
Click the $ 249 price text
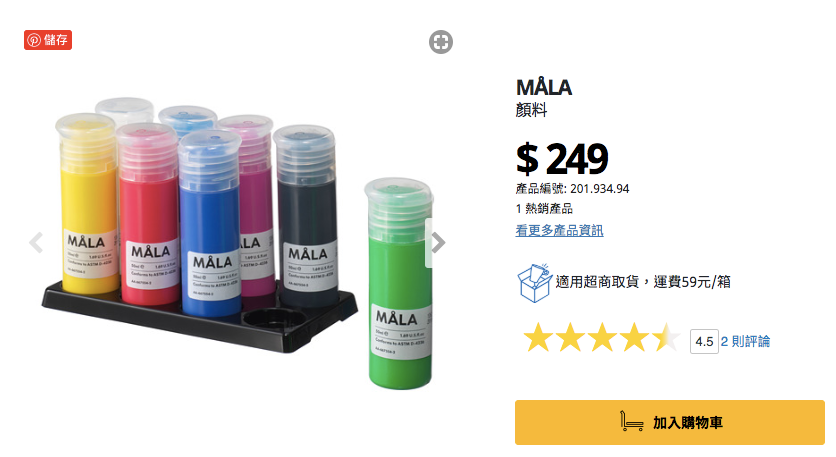[562, 159]
